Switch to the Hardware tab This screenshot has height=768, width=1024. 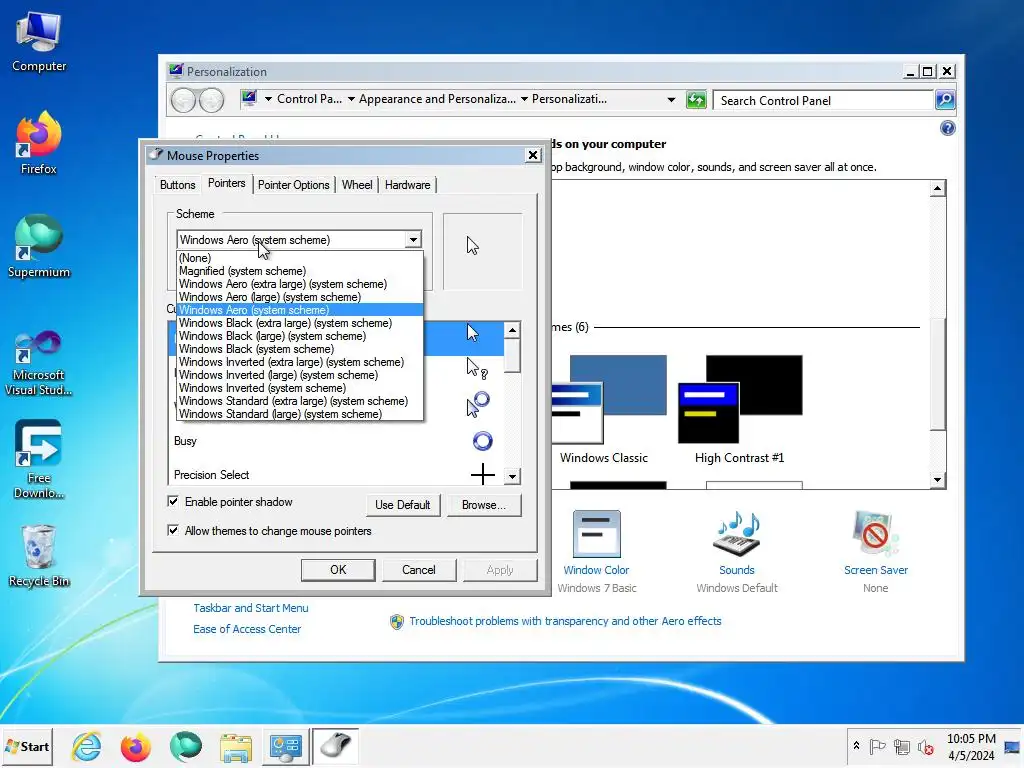point(408,185)
